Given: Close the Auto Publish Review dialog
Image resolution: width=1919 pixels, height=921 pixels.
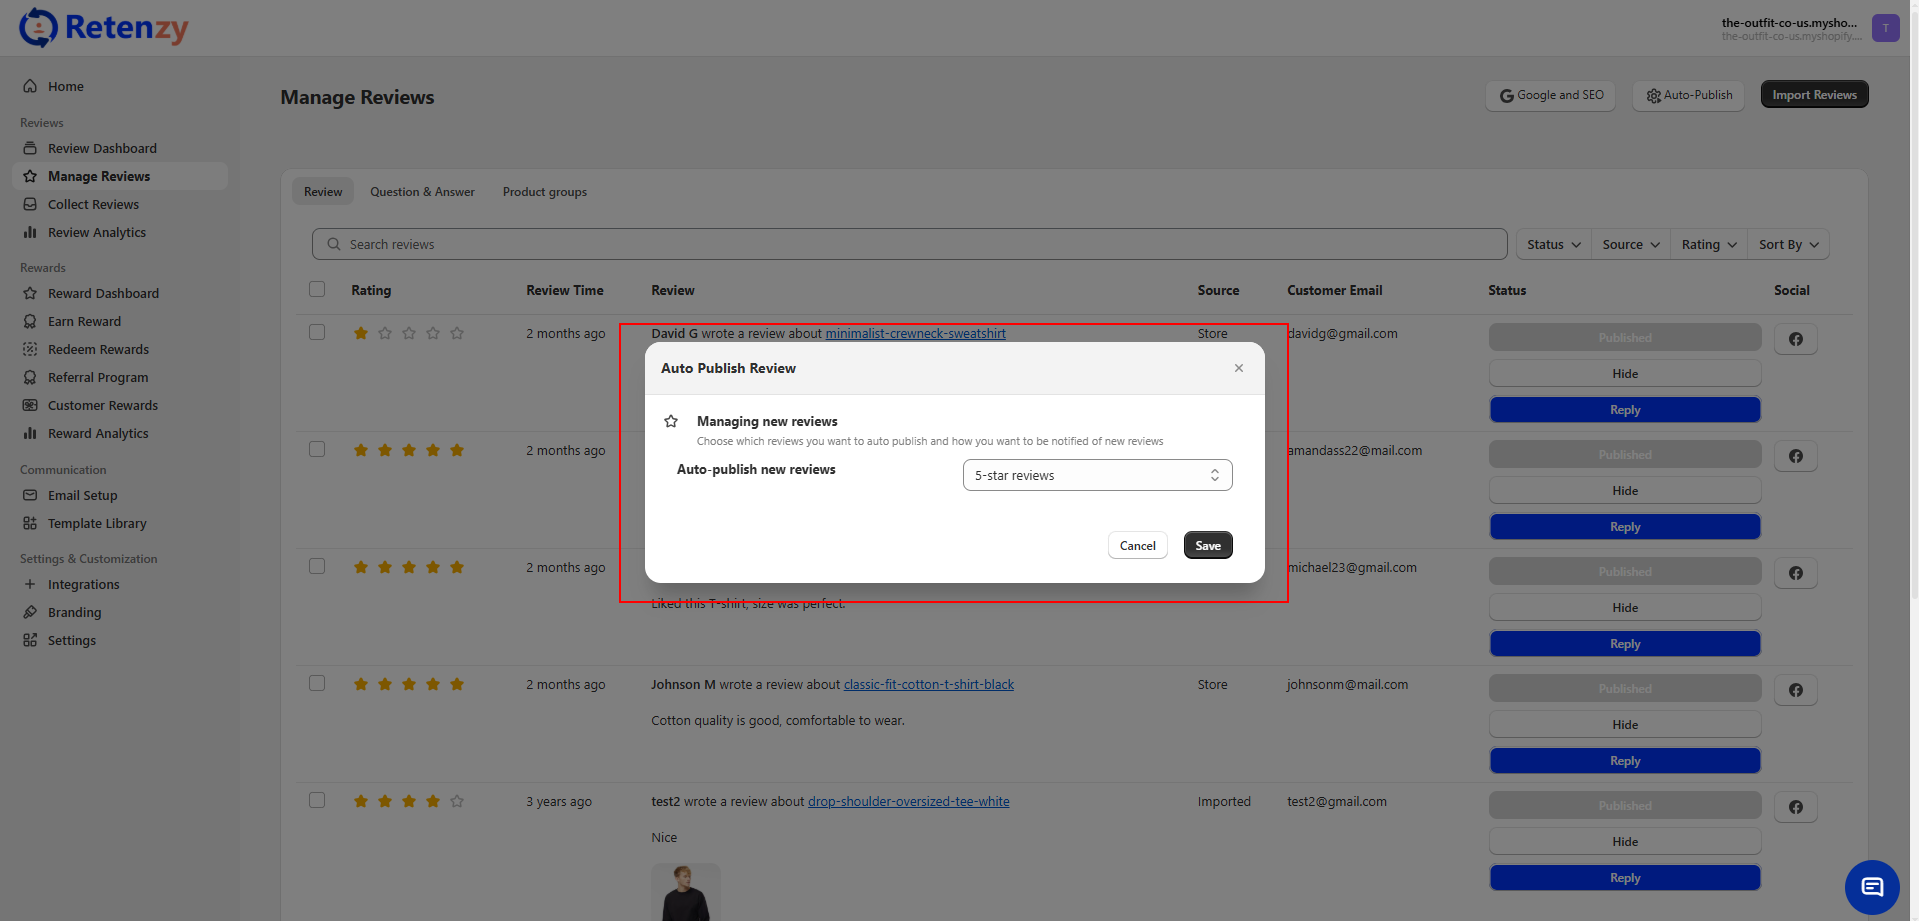Looking at the screenshot, I should [1239, 368].
